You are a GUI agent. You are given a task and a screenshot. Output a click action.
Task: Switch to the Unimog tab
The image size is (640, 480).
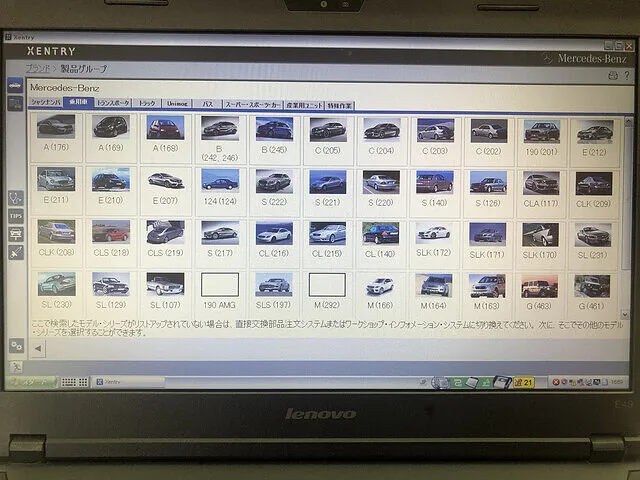(177, 104)
